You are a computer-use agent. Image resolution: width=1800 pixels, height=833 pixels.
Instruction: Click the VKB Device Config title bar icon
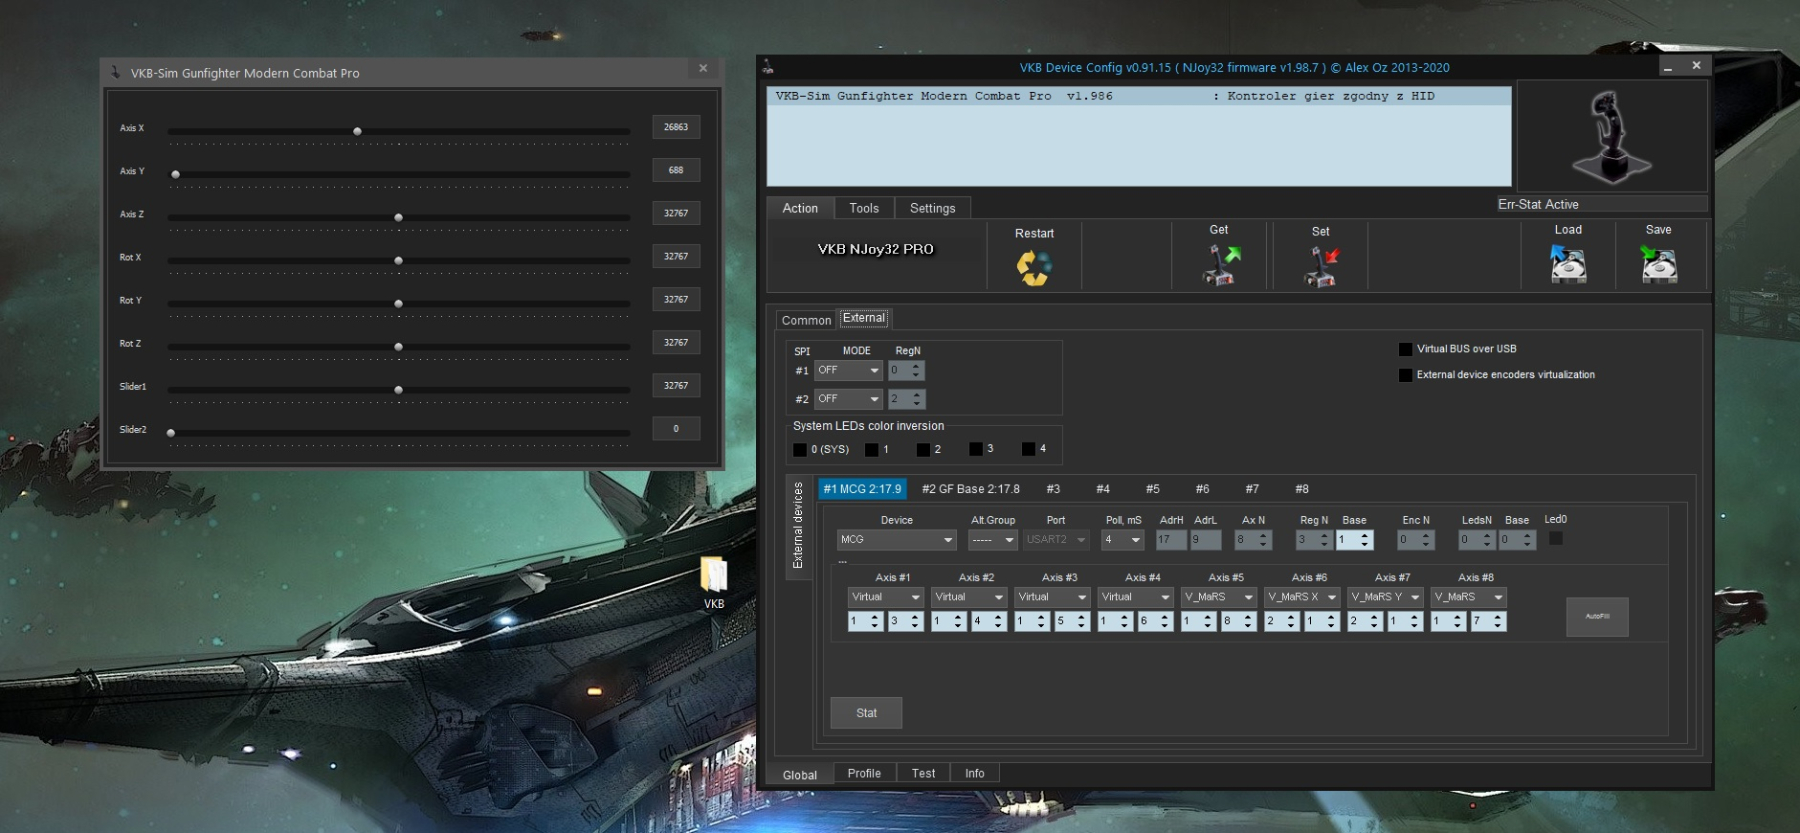pos(768,67)
